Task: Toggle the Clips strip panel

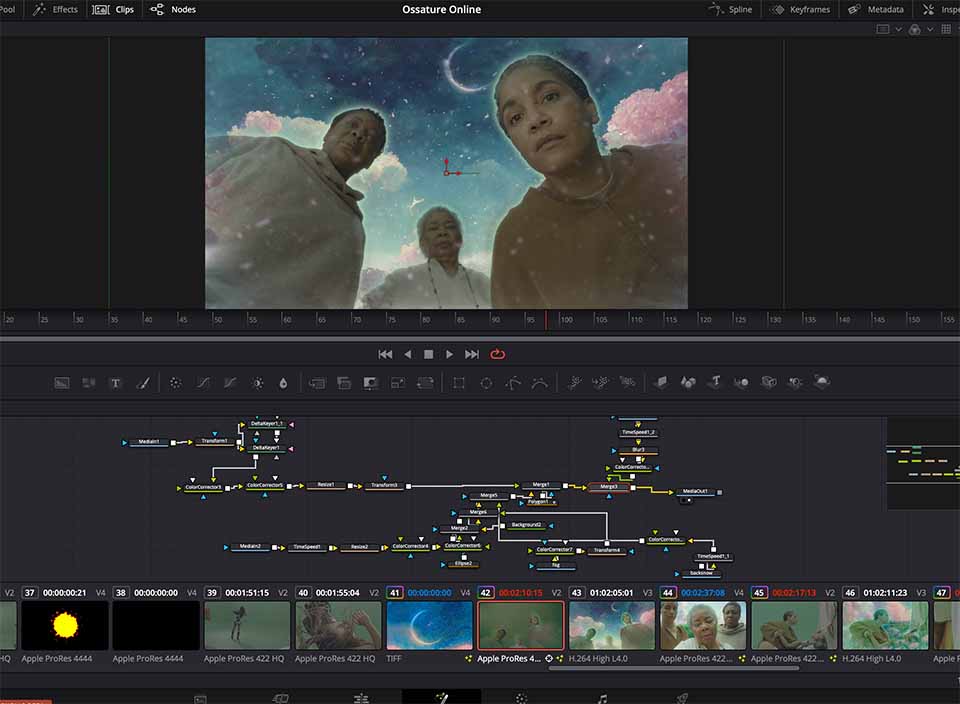Action: tap(113, 9)
